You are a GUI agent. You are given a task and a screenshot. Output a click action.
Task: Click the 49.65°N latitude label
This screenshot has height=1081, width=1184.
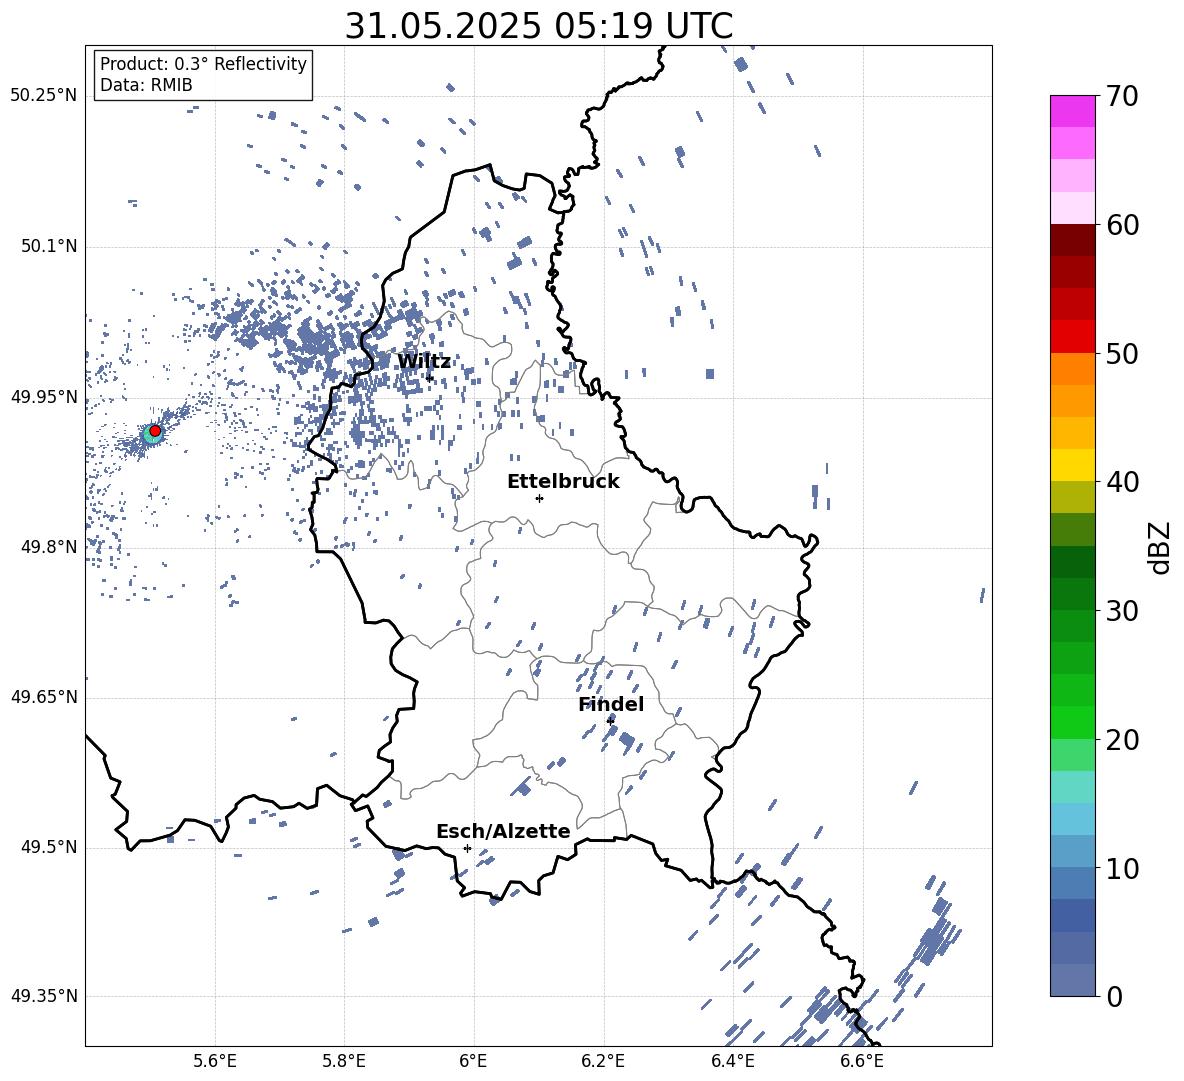point(43,696)
